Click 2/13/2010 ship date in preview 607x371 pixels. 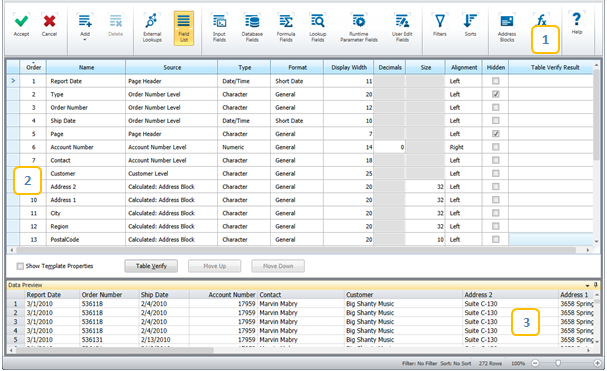coord(155,340)
